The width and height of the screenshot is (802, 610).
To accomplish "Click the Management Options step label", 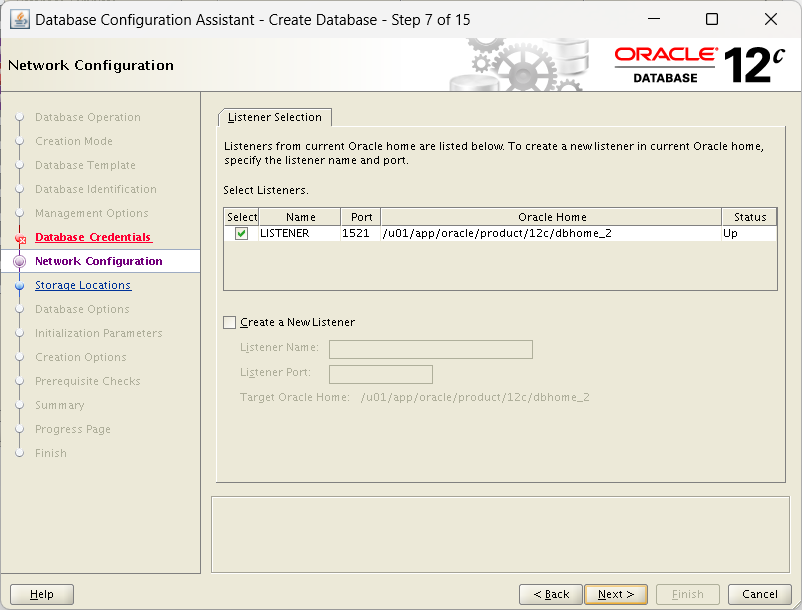I will point(92,213).
